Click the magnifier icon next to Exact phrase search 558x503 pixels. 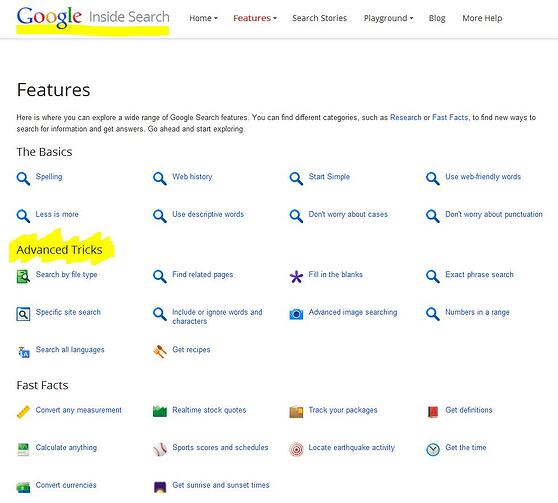pyautogui.click(x=433, y=276)
